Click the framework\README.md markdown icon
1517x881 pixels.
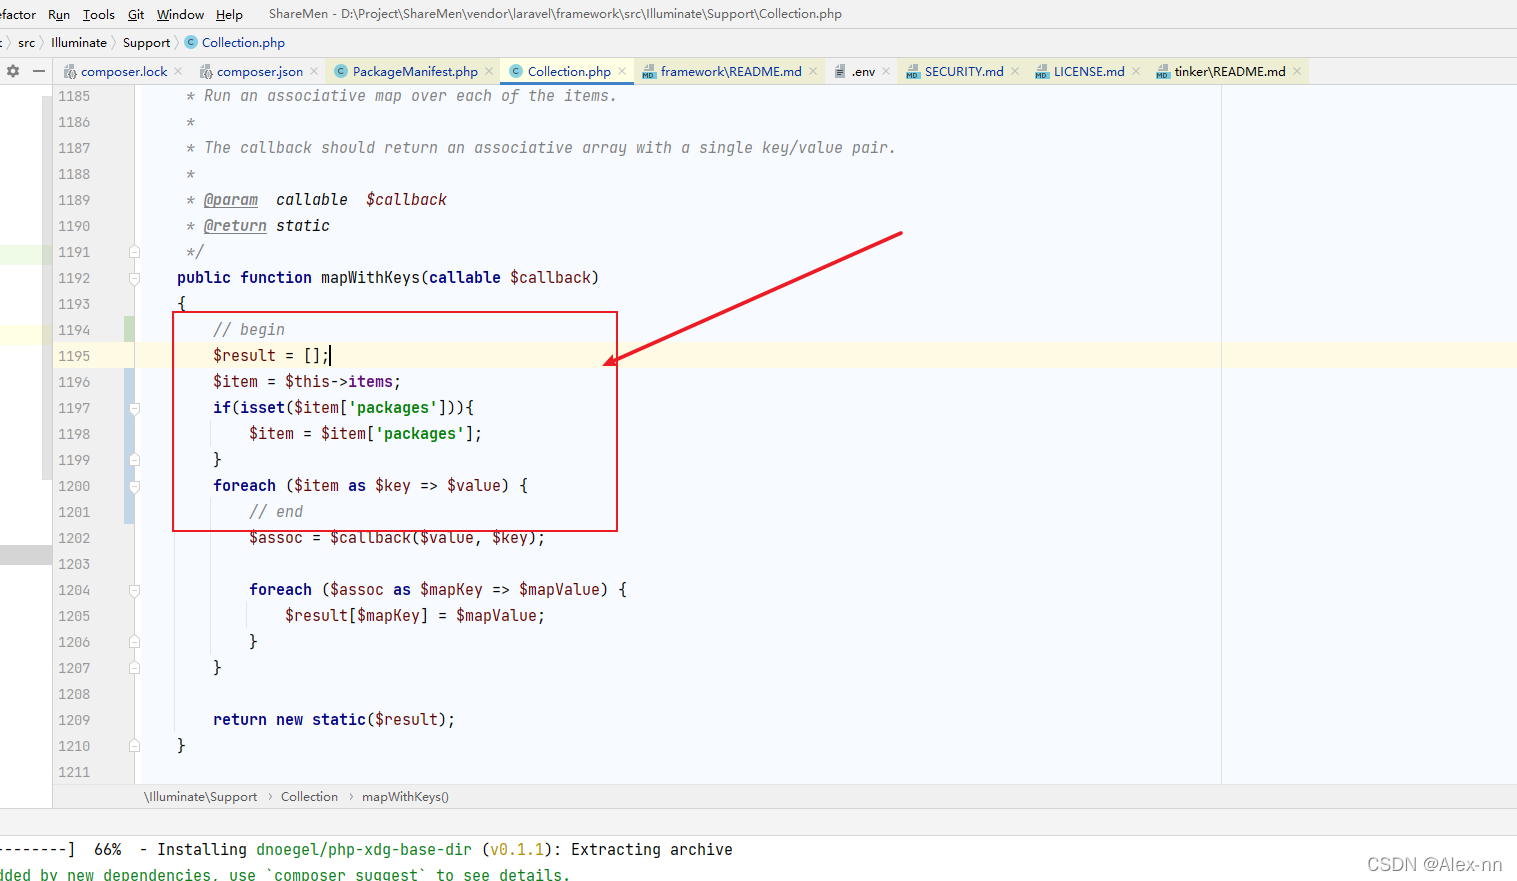coord(649,72)
